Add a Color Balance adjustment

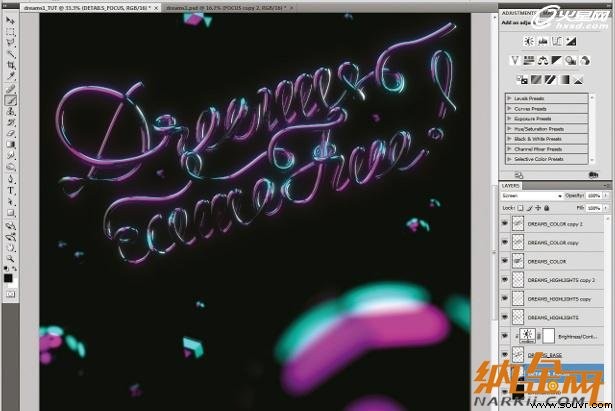(x=543, y=60)
